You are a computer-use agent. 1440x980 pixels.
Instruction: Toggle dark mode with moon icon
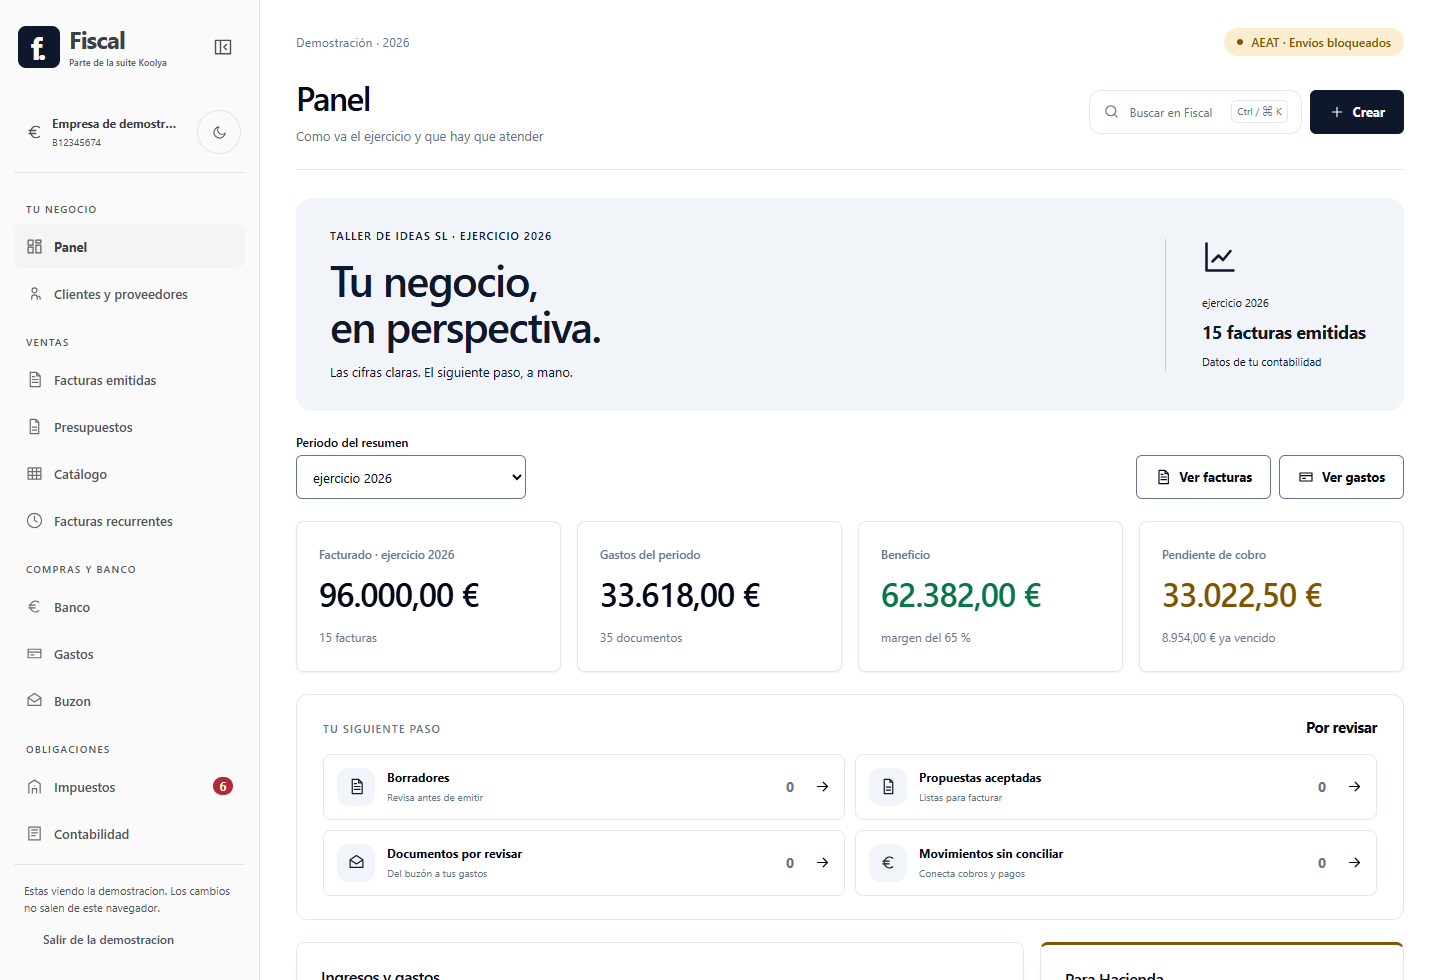pos(219,132)
